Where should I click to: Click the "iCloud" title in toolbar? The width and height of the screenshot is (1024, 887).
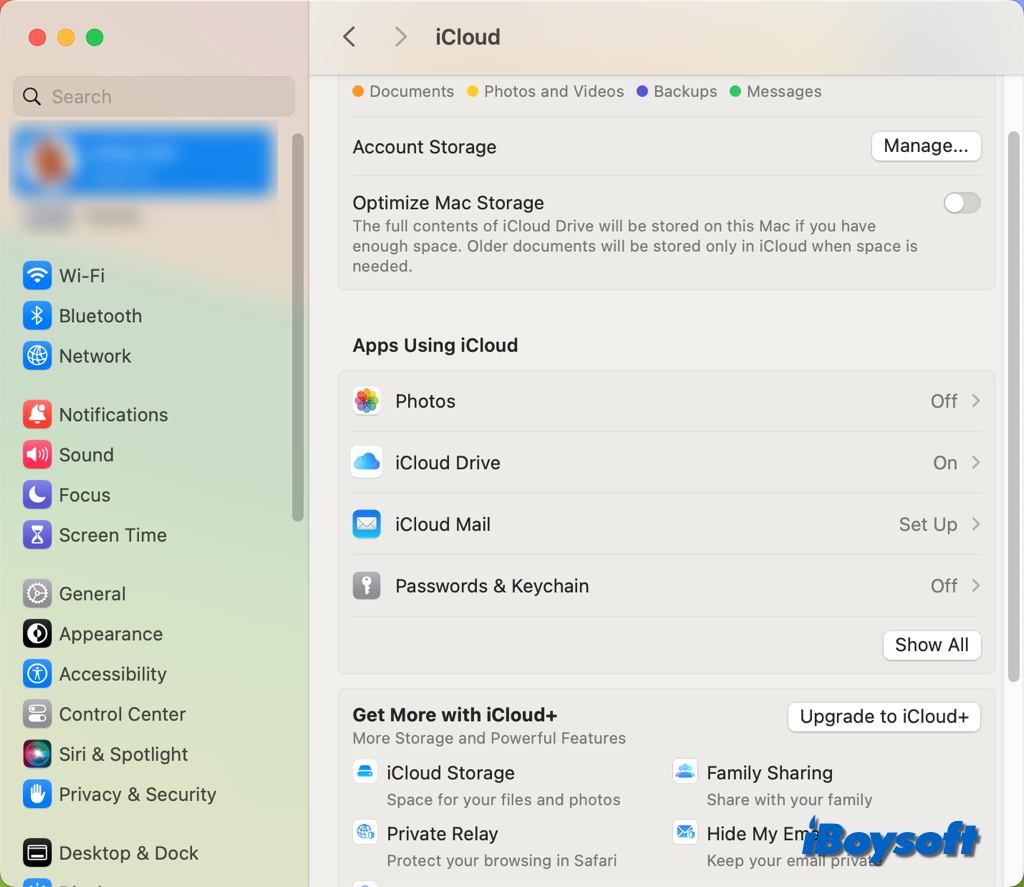pos(468,37)
